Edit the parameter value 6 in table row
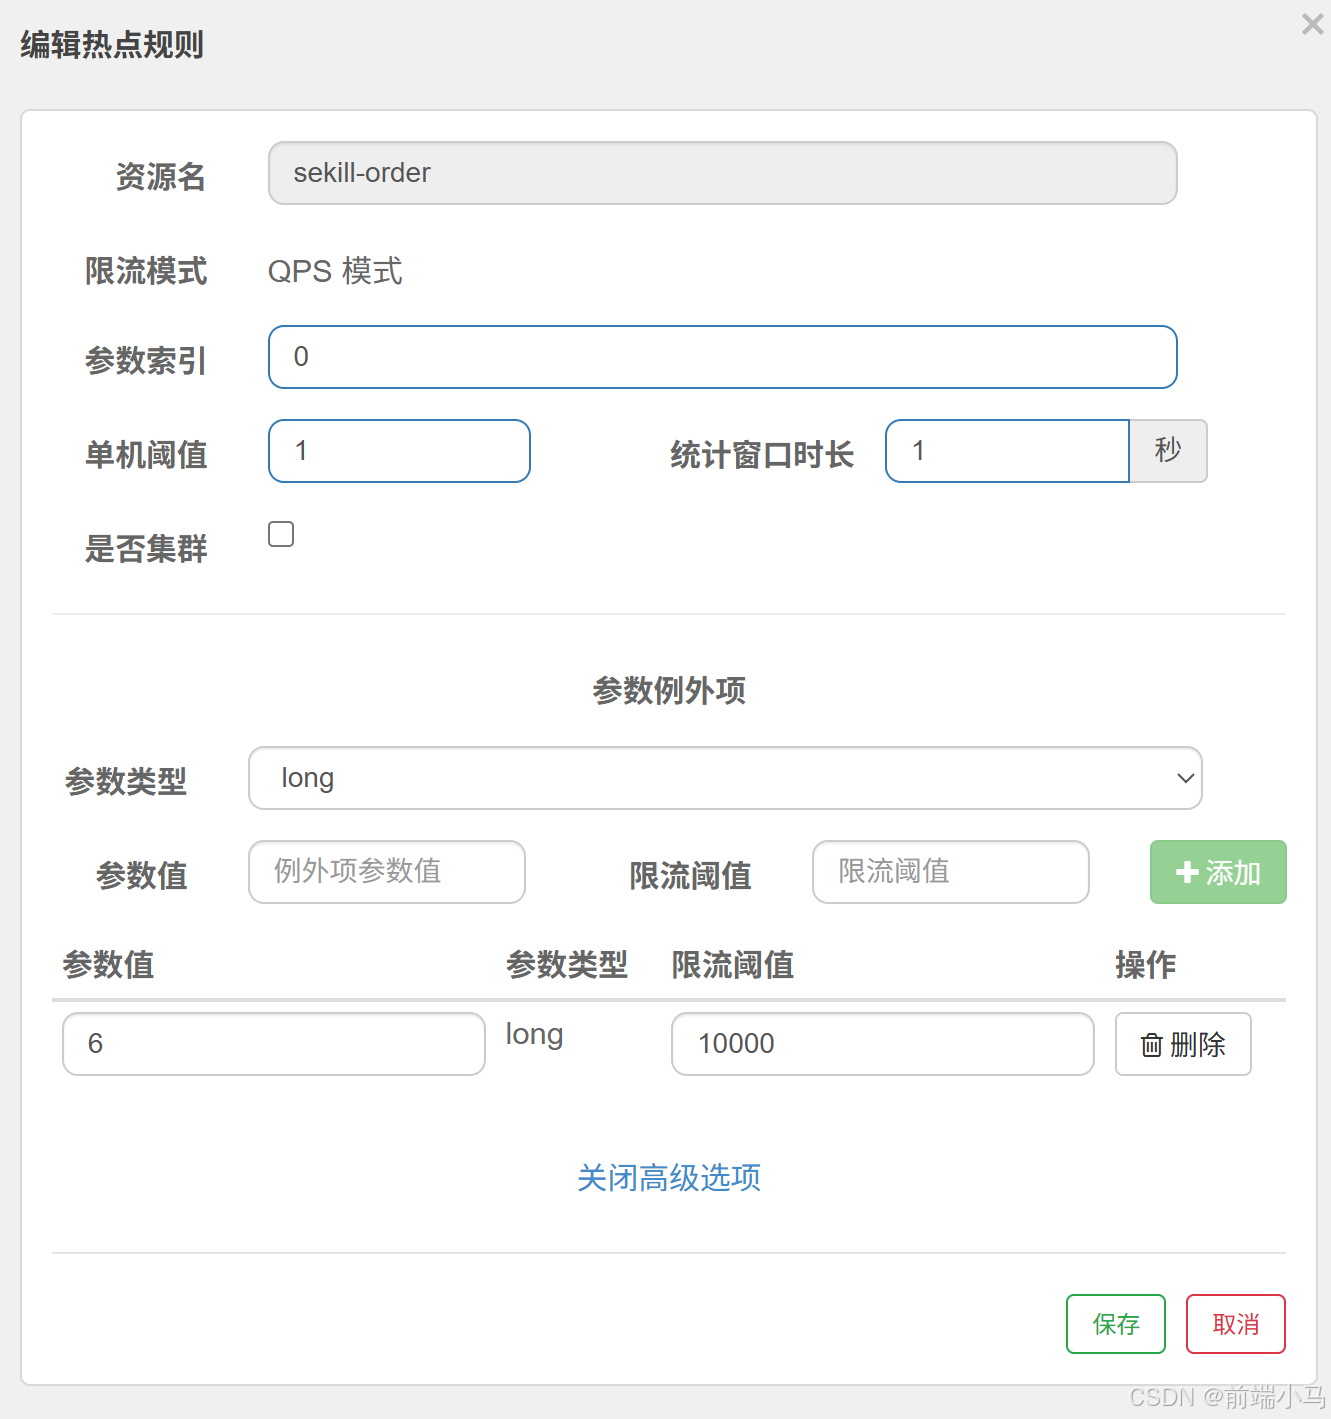The height and width of the screenshot is (1419, 1331). click(x=274, y=1044)
